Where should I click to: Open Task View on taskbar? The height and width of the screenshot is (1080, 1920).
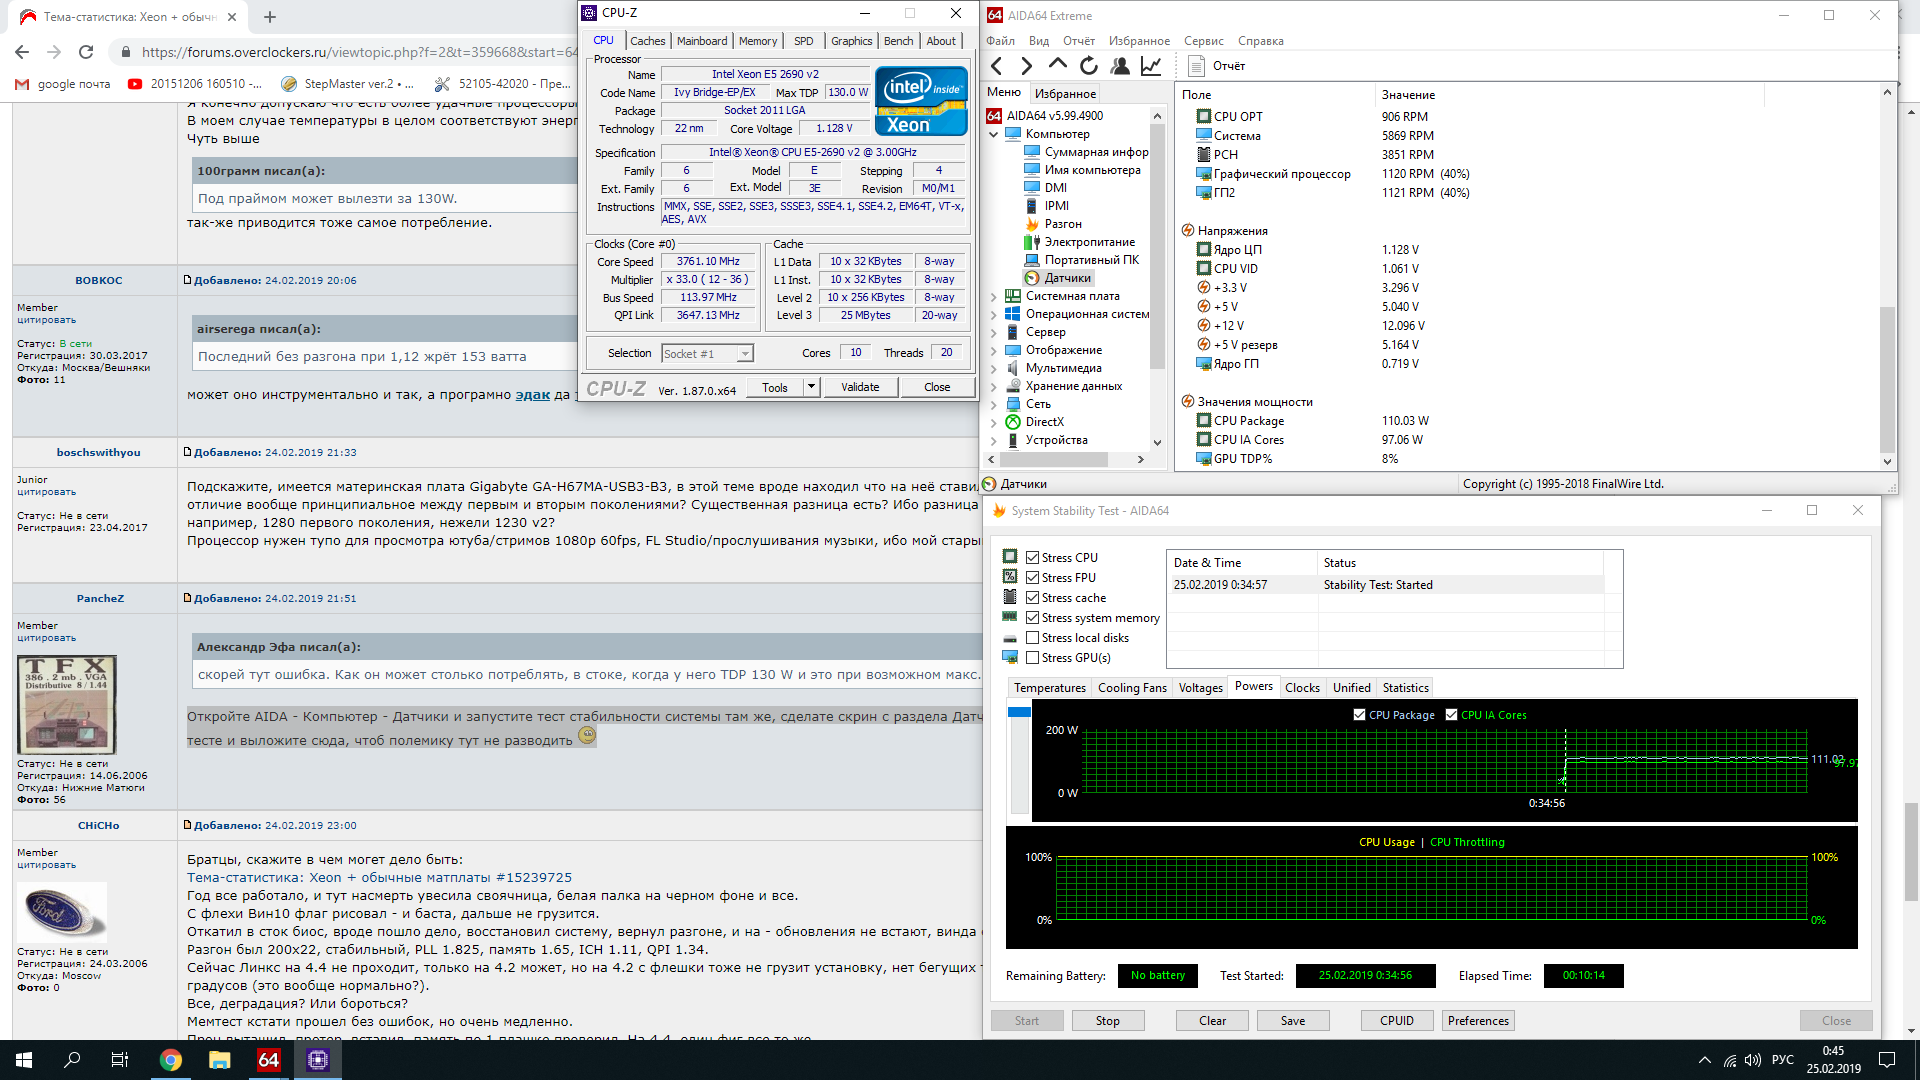click(120, 1060)
